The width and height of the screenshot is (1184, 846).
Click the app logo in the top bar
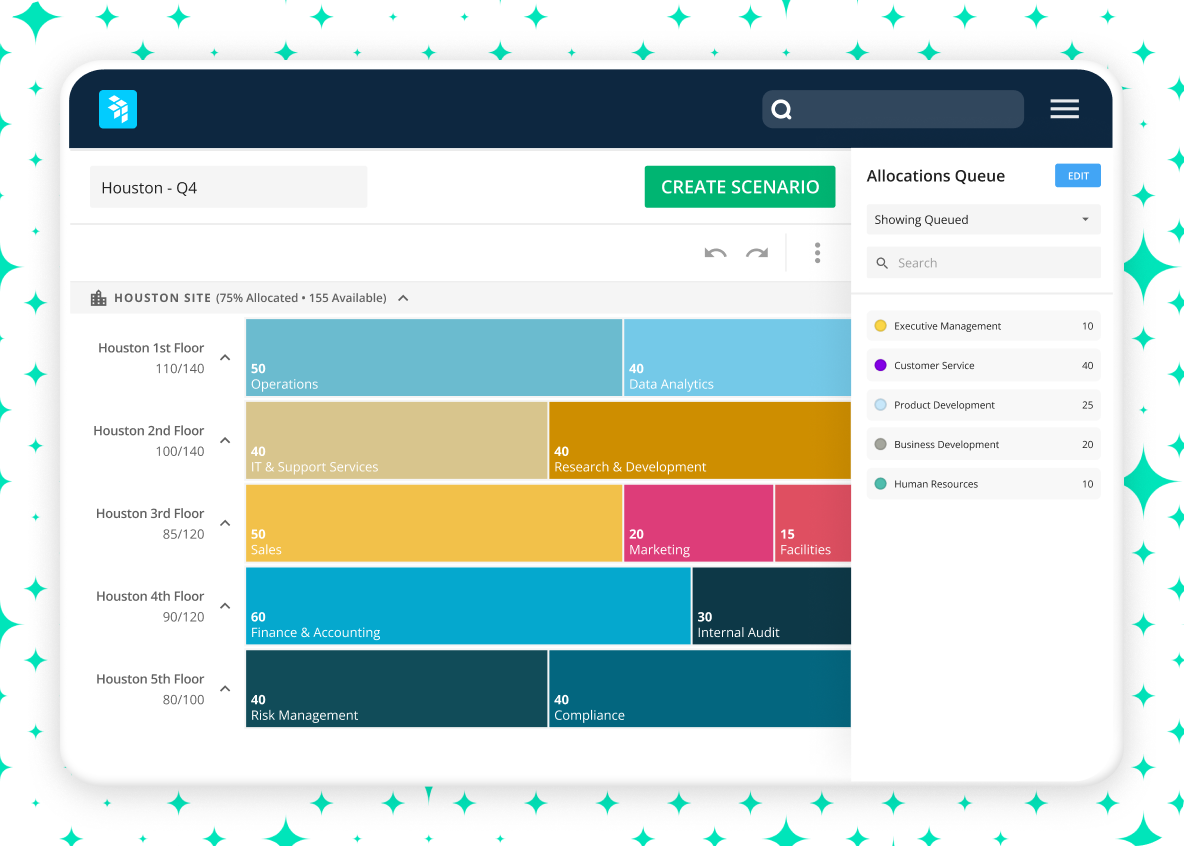click(x=117, y=108)
